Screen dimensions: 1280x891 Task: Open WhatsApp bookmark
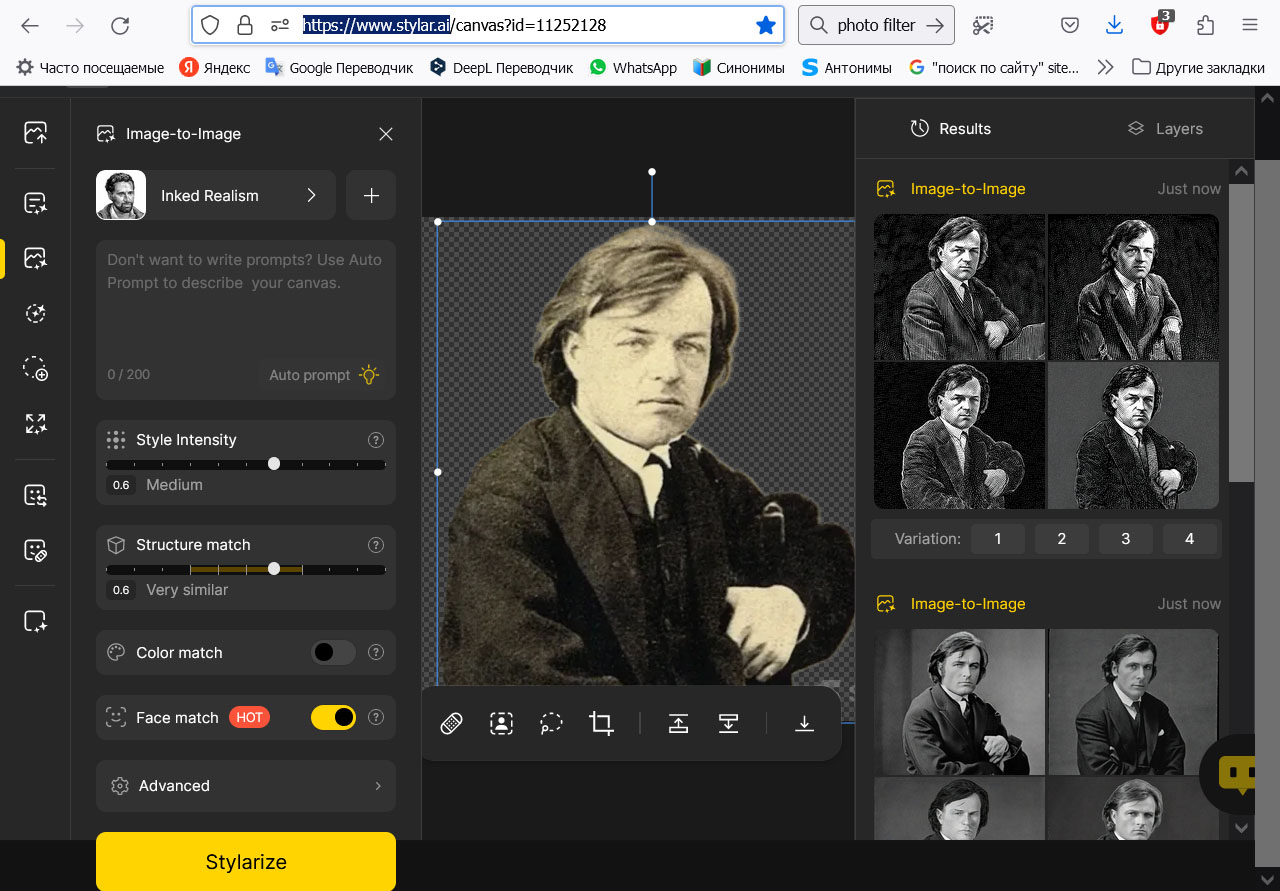(x=633, y=67)
